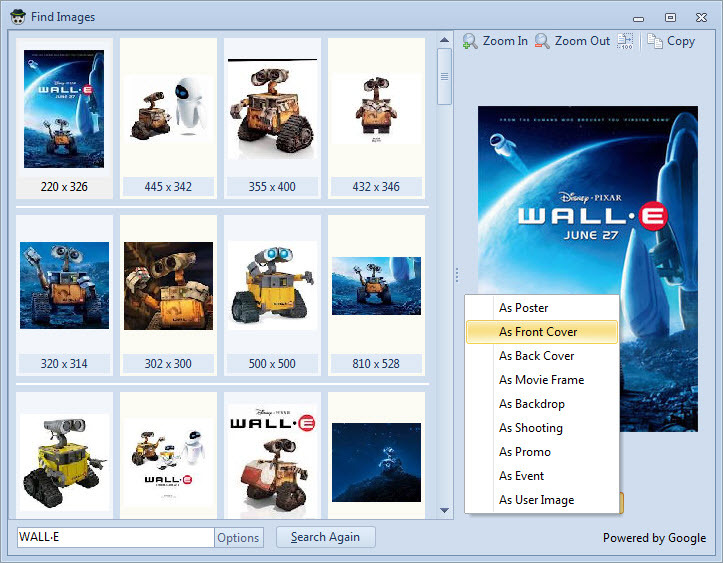Choose As Event menu entry
Image resolution: width=723 pixels, height=563 pixels.
click(x=541, y=475)
